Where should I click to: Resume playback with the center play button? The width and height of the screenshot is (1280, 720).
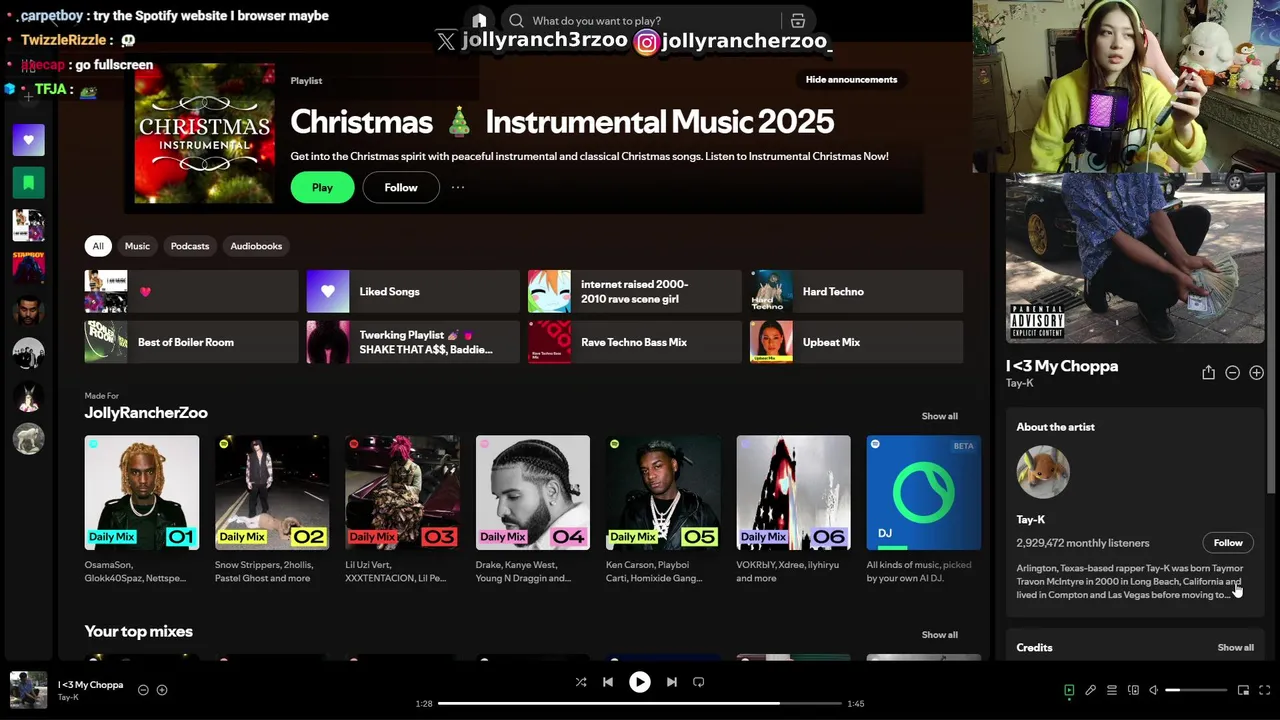(x=639, y=682)
